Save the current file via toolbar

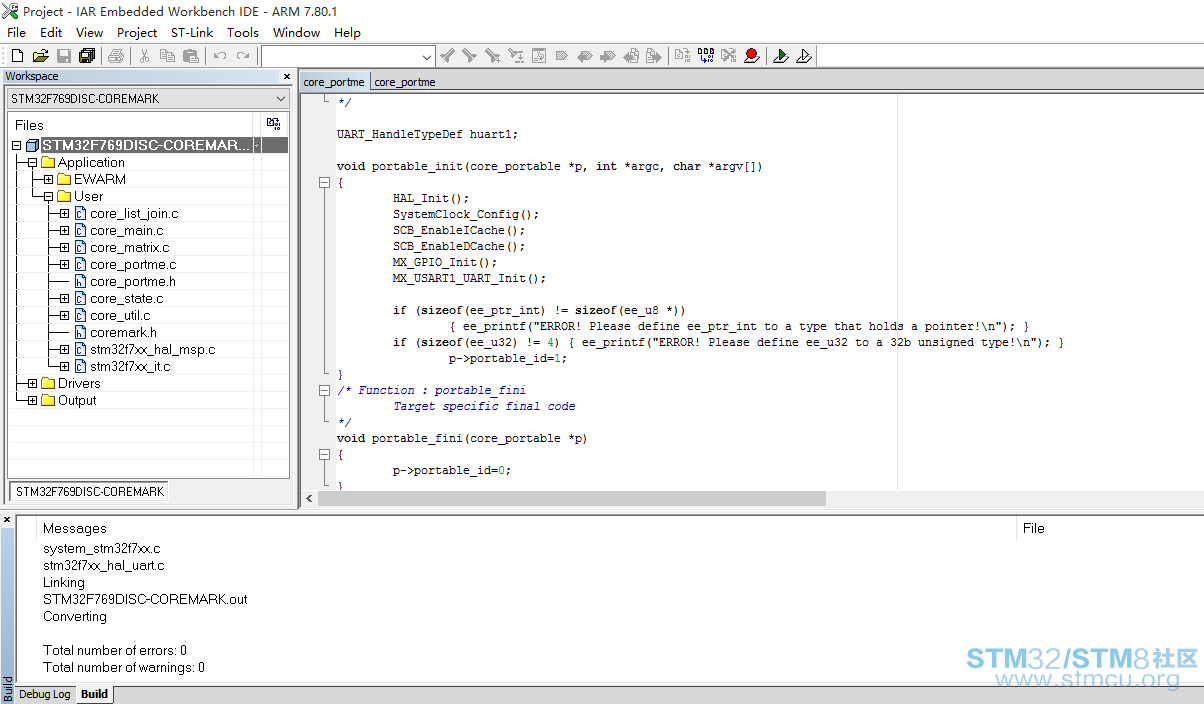pos(63,56)
